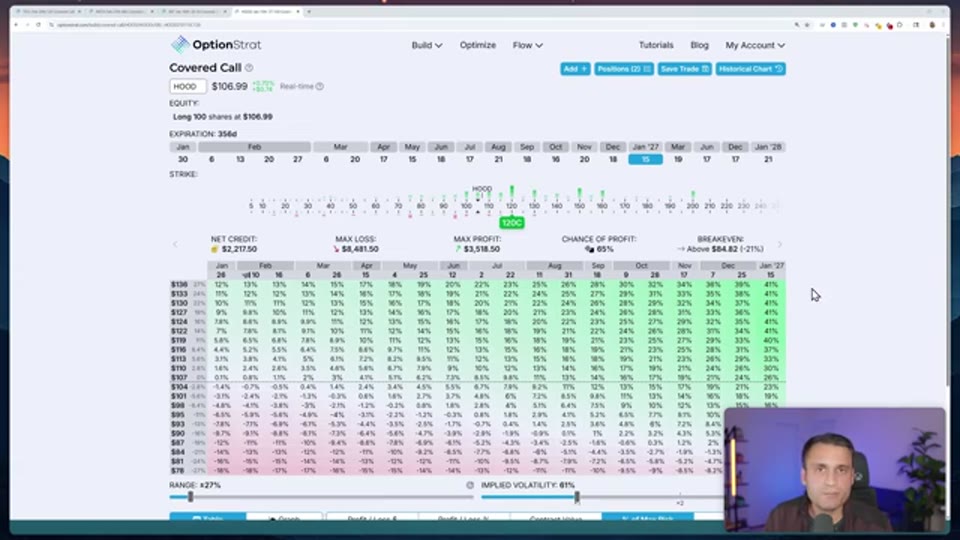
Task: Select the May 15 expiration date
Action: click(412, 159)
